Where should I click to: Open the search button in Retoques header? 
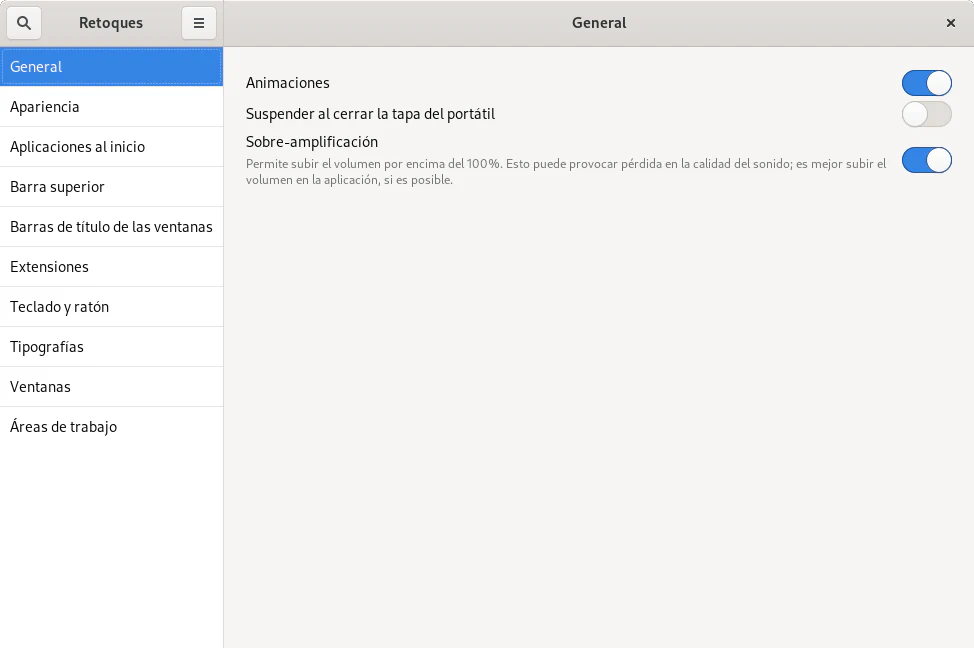click(x=24, y=23)
